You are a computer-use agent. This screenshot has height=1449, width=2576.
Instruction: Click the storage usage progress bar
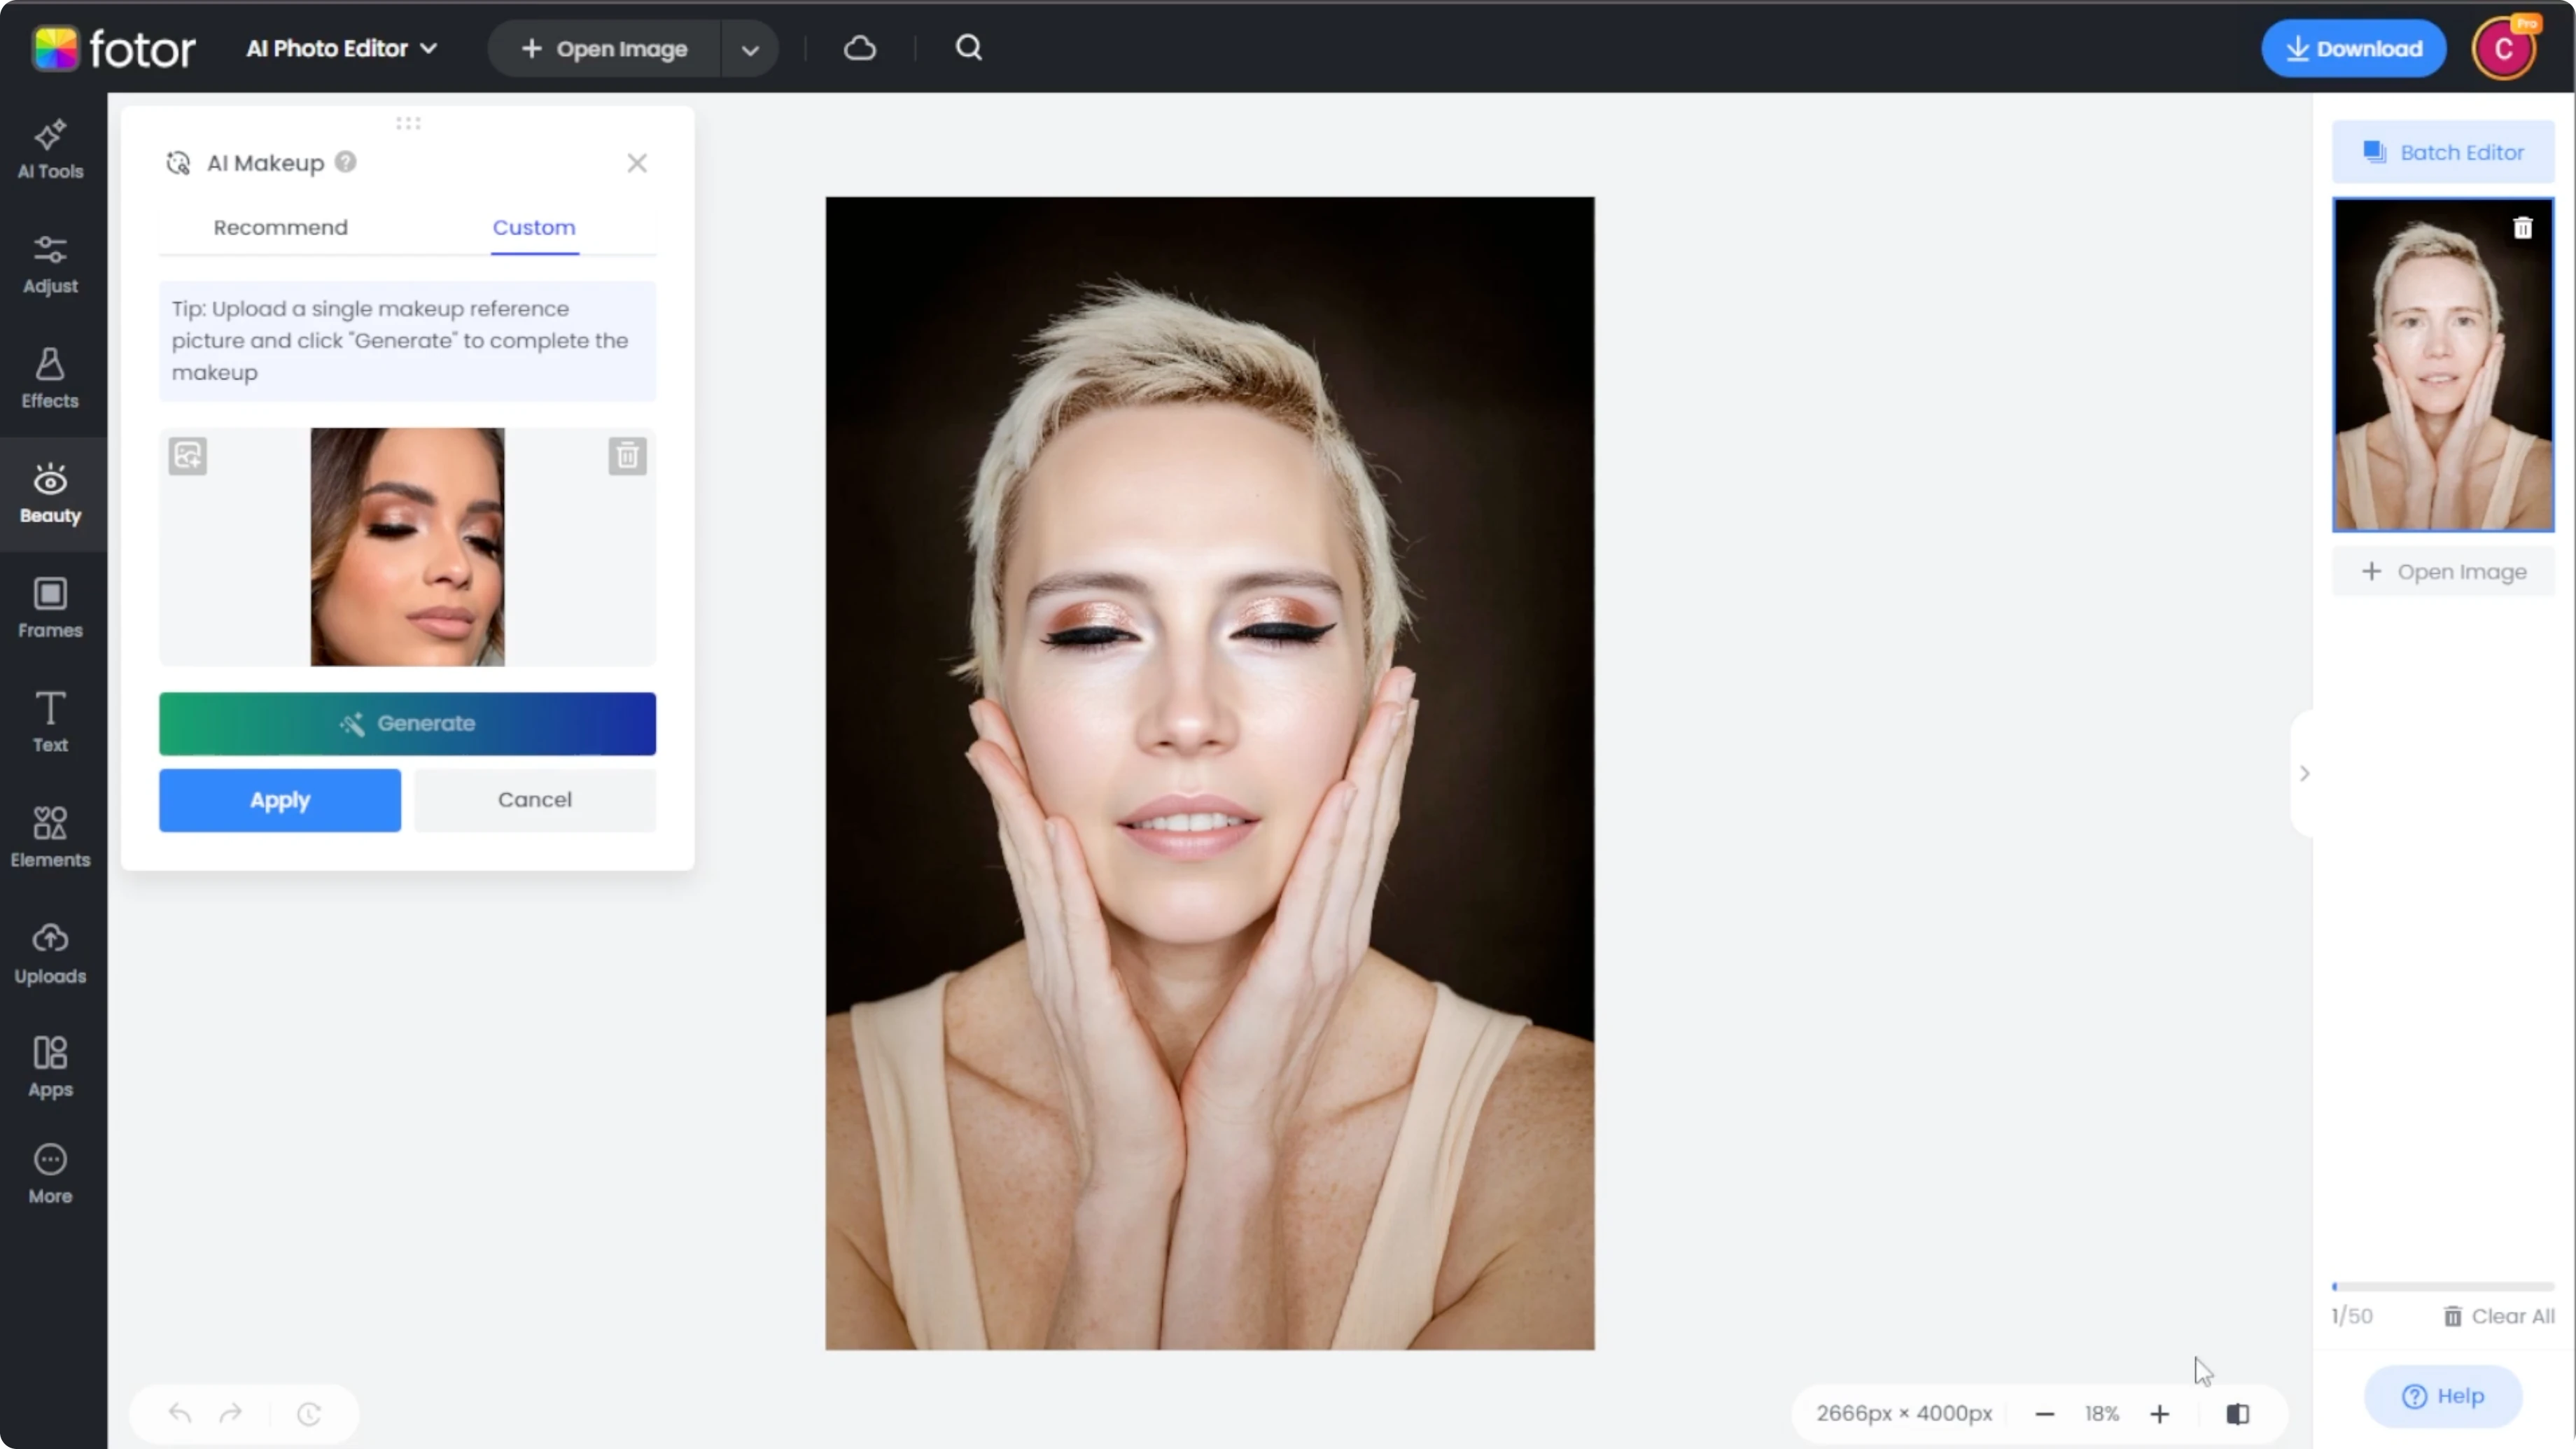(2442, 1287)
